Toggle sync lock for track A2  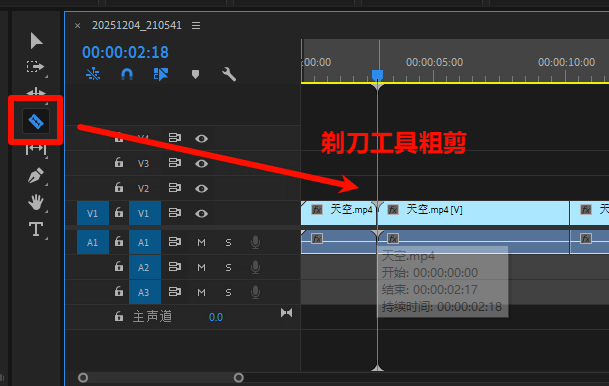click(x=174, y=267)
